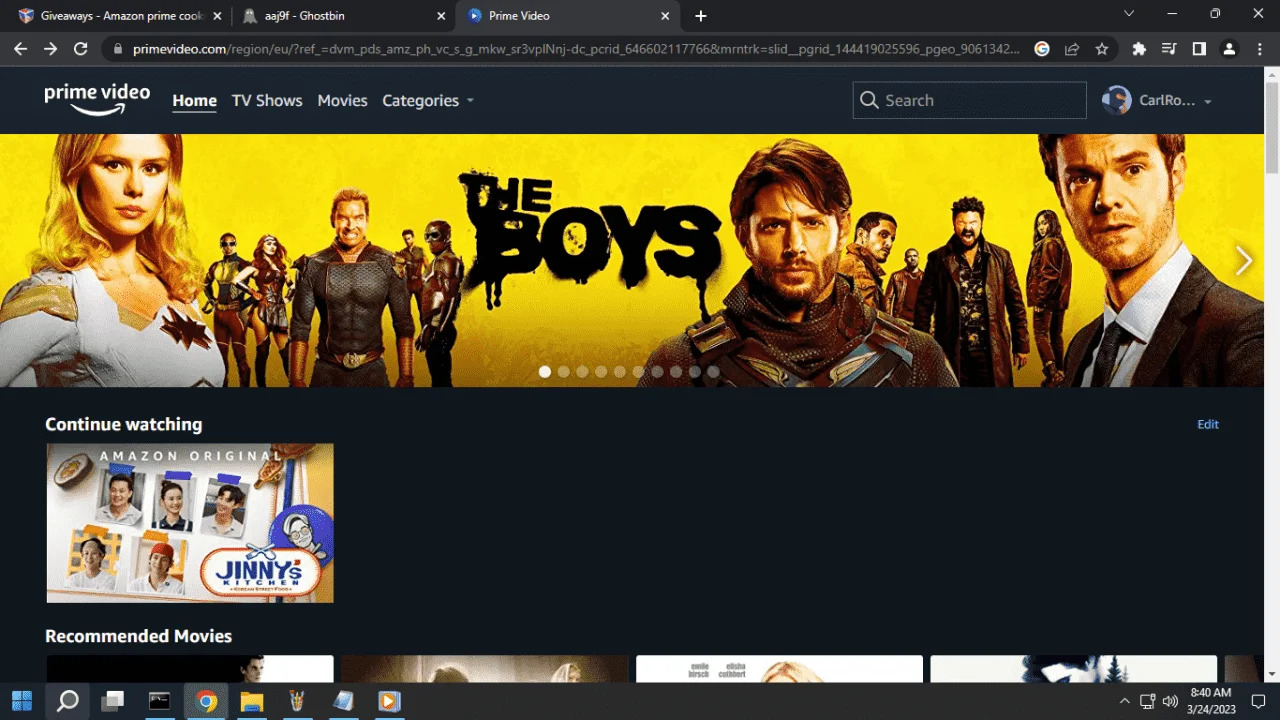Click the Recommended Movies heading

click(138, 636)
